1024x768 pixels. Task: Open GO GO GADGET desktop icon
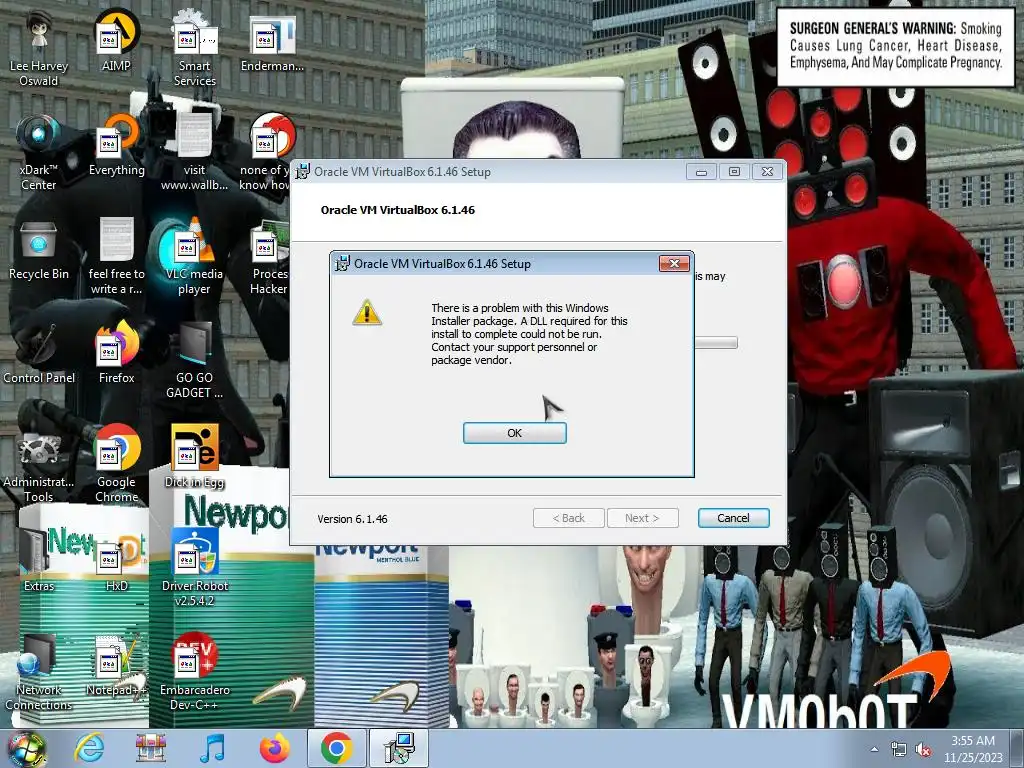pos(195,360)
